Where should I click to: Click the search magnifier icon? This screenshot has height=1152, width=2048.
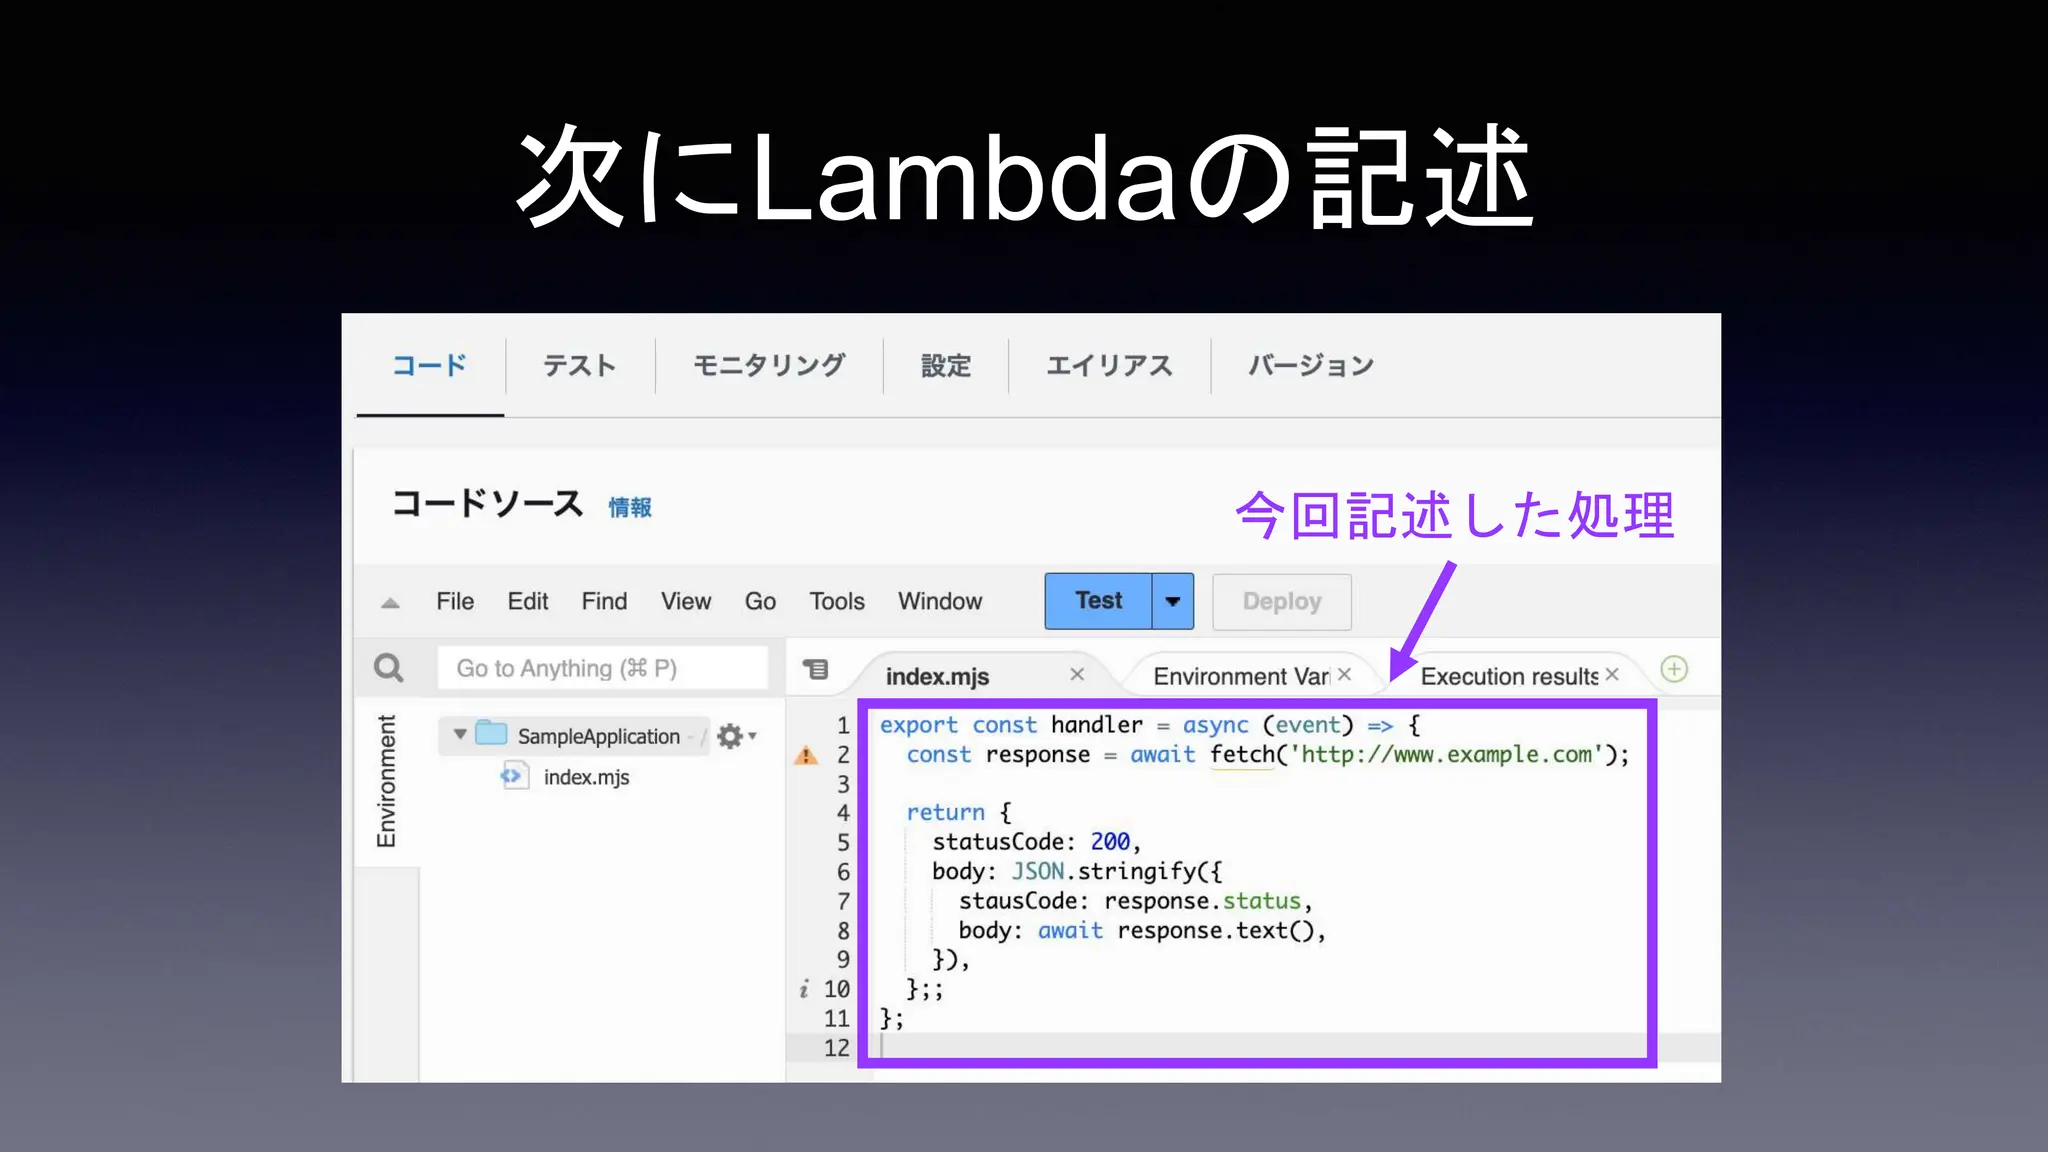coord(388,668)
